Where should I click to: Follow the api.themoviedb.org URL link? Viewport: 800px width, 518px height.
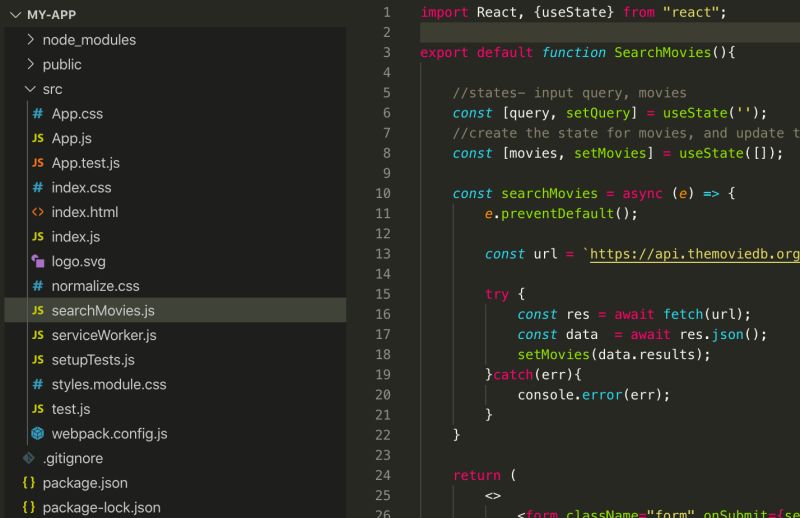[694, 254]
